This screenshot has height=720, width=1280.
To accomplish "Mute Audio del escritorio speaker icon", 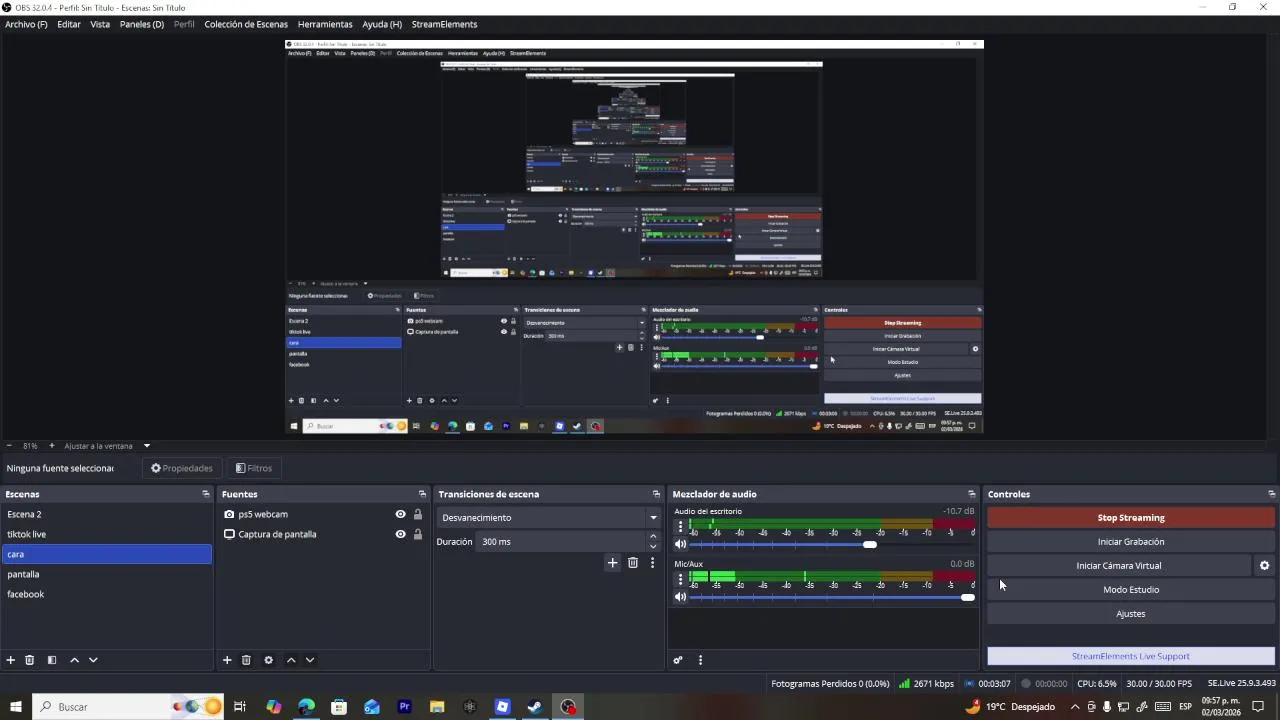I will click(681, 544).
